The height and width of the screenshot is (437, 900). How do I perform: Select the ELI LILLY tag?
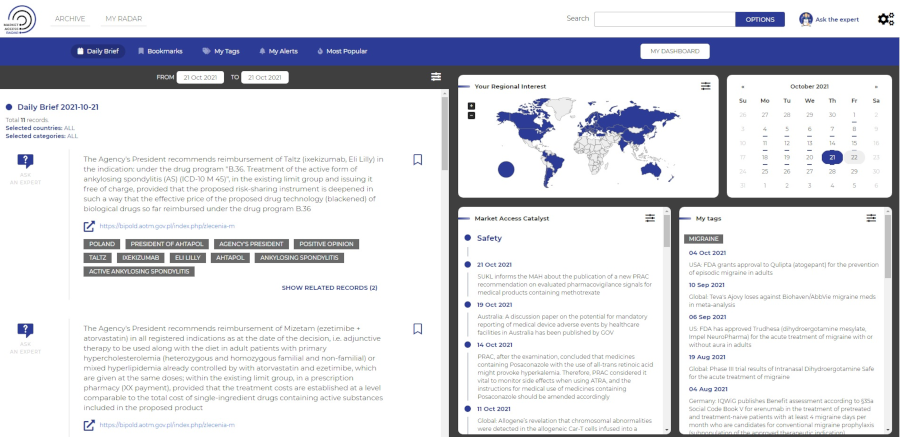pyautogui.click(x=188, y=258)
